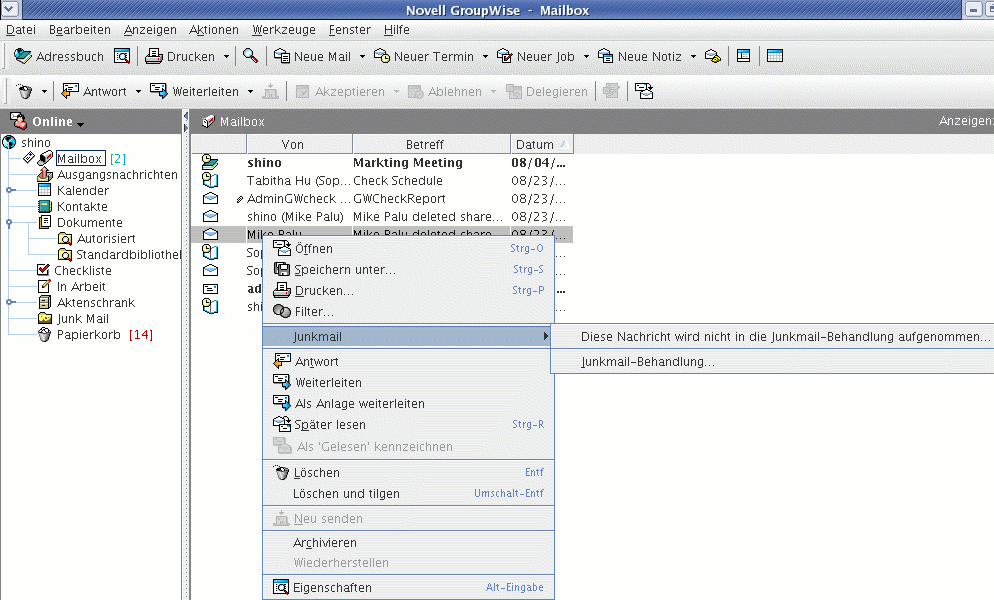Create a Neue Mail

312,56
